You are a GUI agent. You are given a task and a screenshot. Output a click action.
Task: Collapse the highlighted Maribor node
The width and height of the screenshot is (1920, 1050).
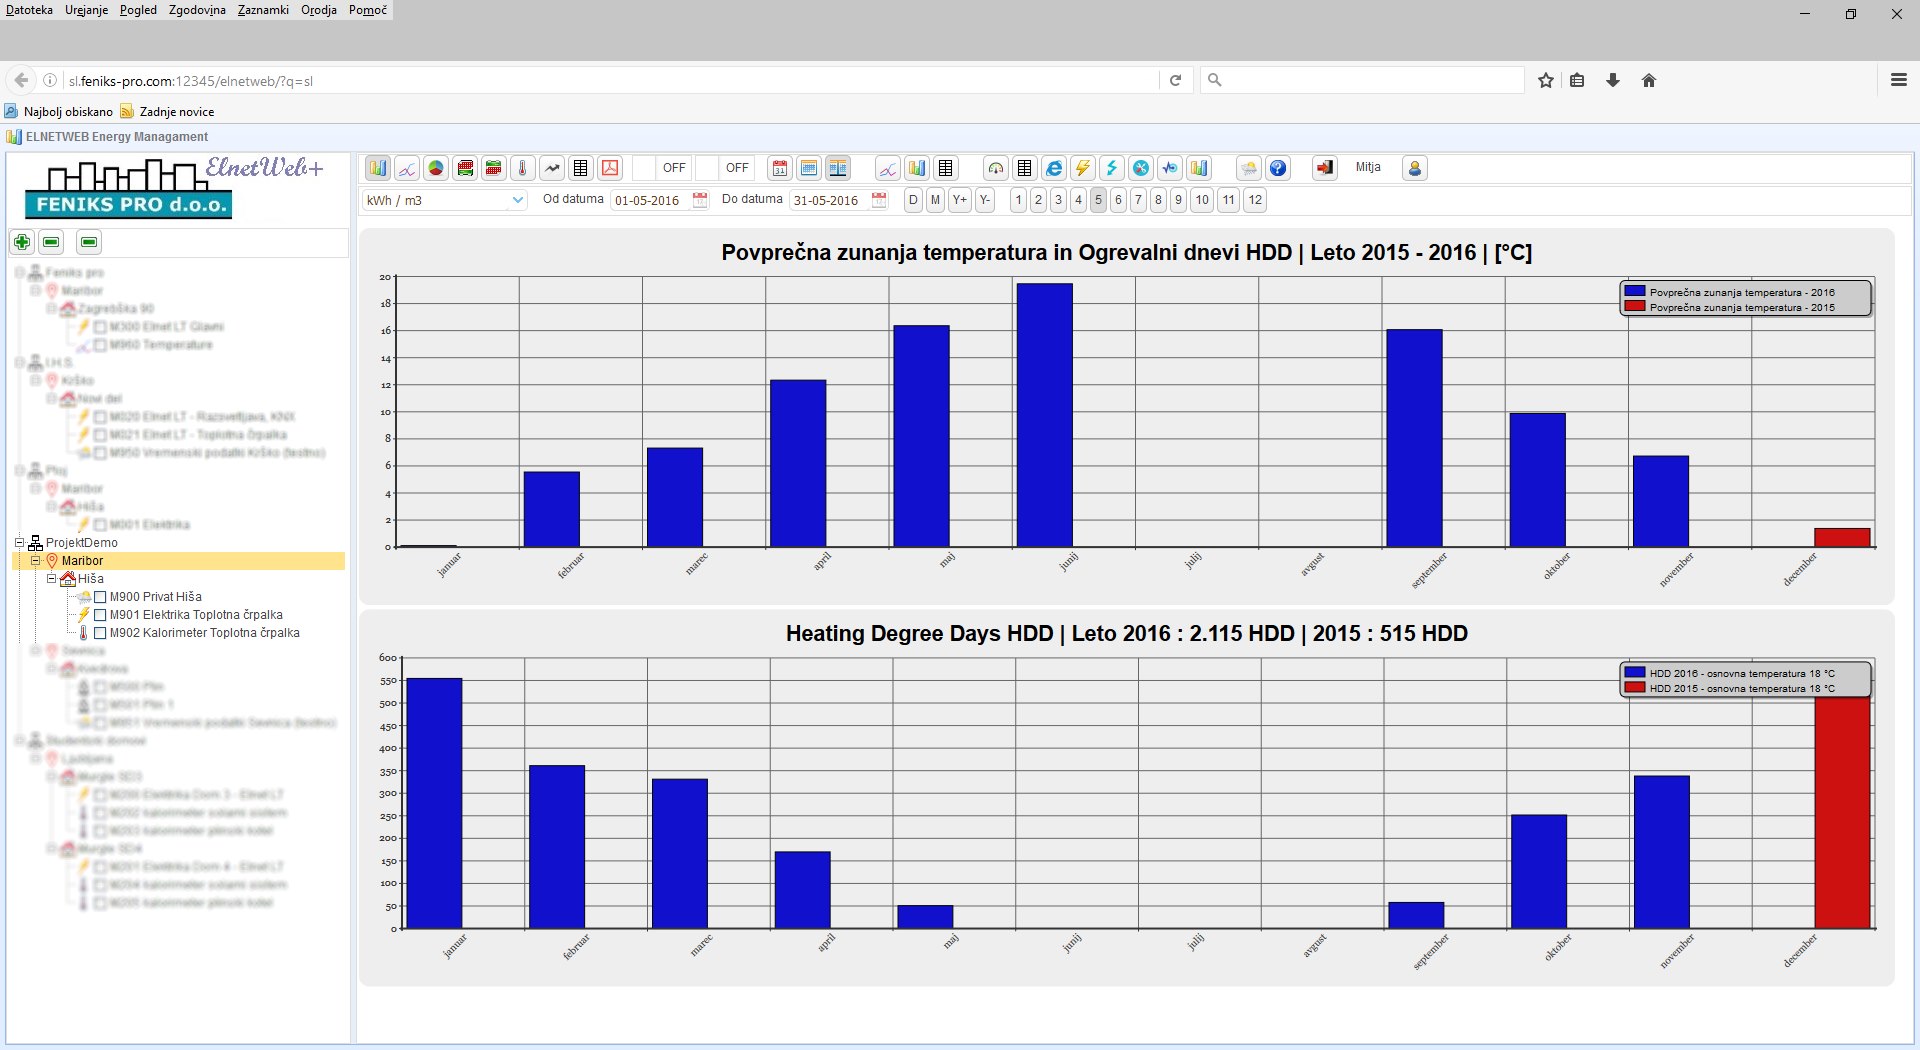[x=36, y=561]
